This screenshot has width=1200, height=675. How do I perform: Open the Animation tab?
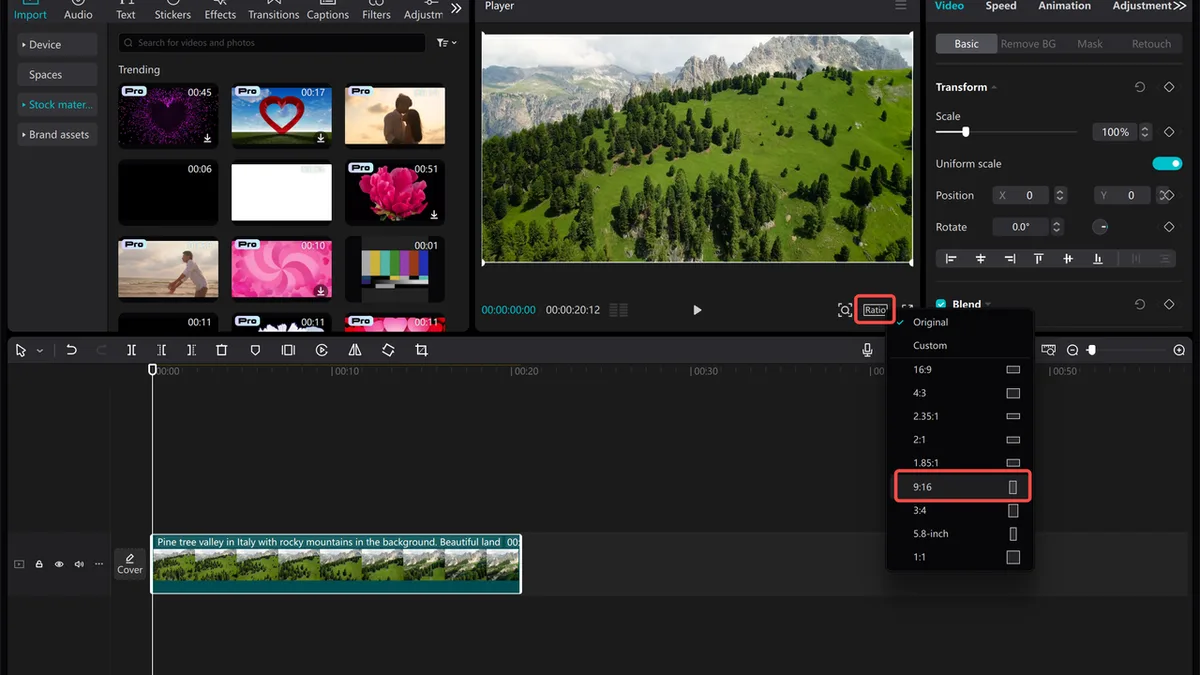(1064, 6)
